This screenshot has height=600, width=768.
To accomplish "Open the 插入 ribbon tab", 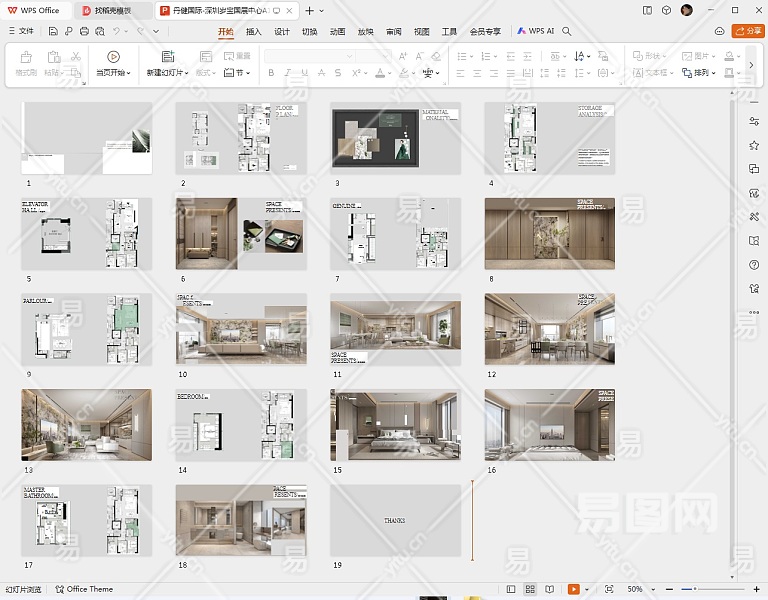I will (254, 31).
